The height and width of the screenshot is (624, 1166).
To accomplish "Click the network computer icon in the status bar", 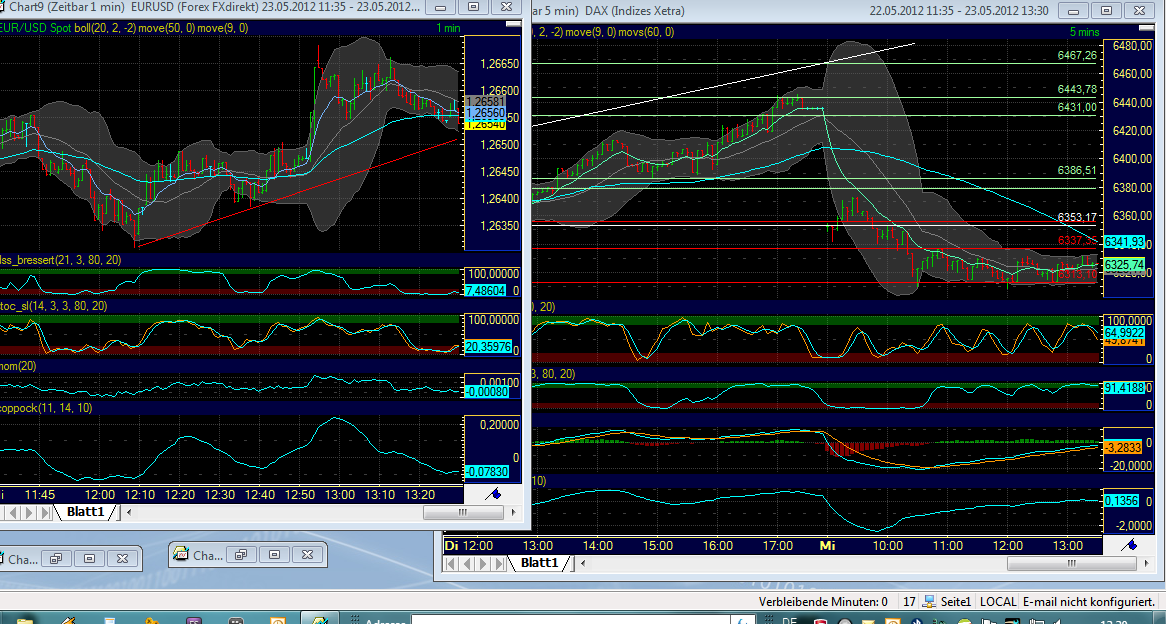I will coord(929,601).
